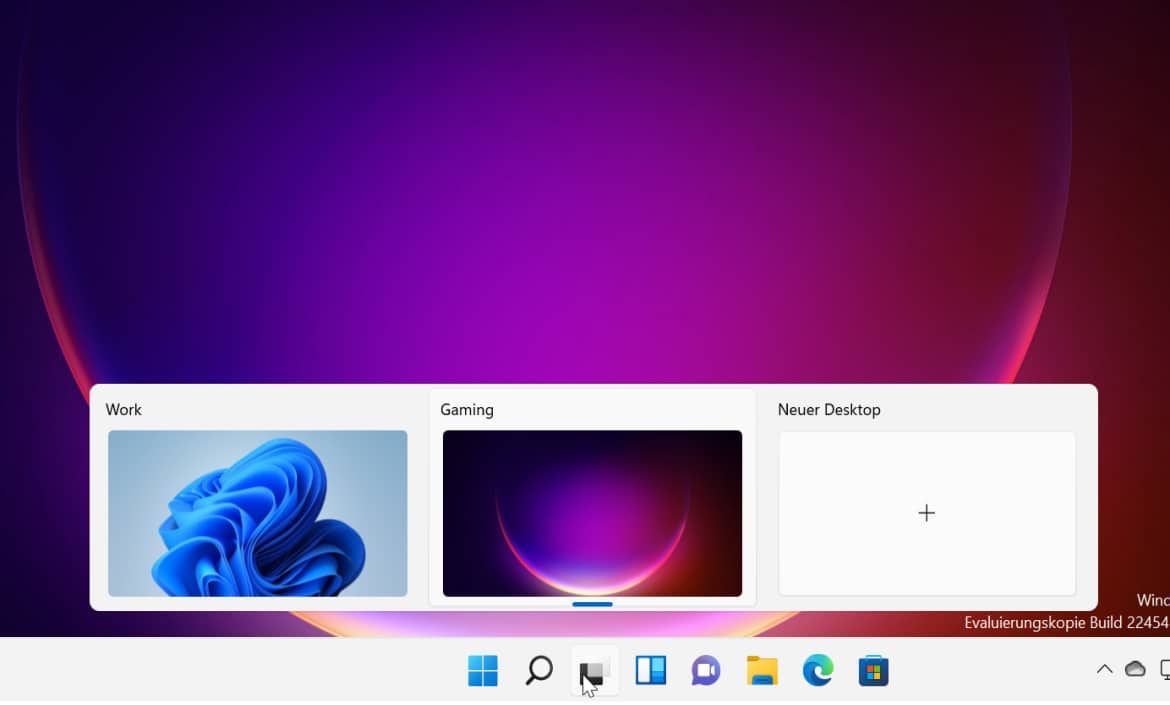The width and height of the screenshot is (1170, 705).
Task: Click the "Work" desktop name label
Action: [x=124, y=410]
